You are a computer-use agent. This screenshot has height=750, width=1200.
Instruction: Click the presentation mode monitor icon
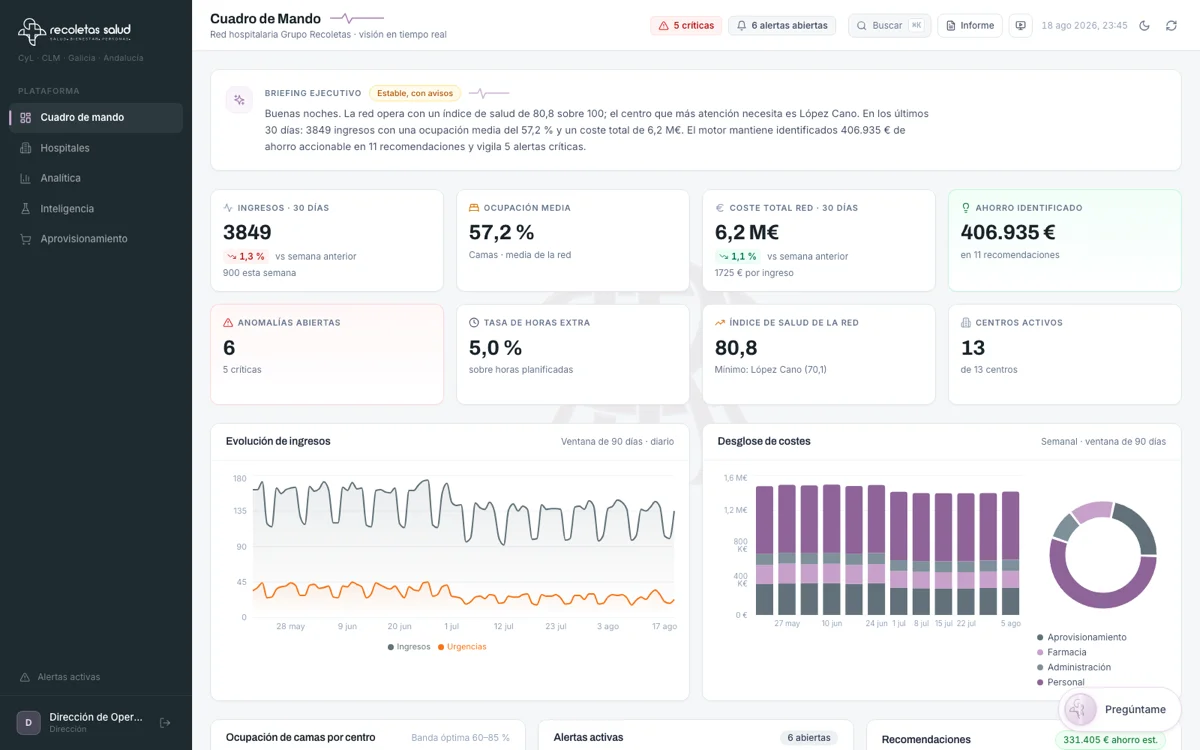coord(1020,26)
